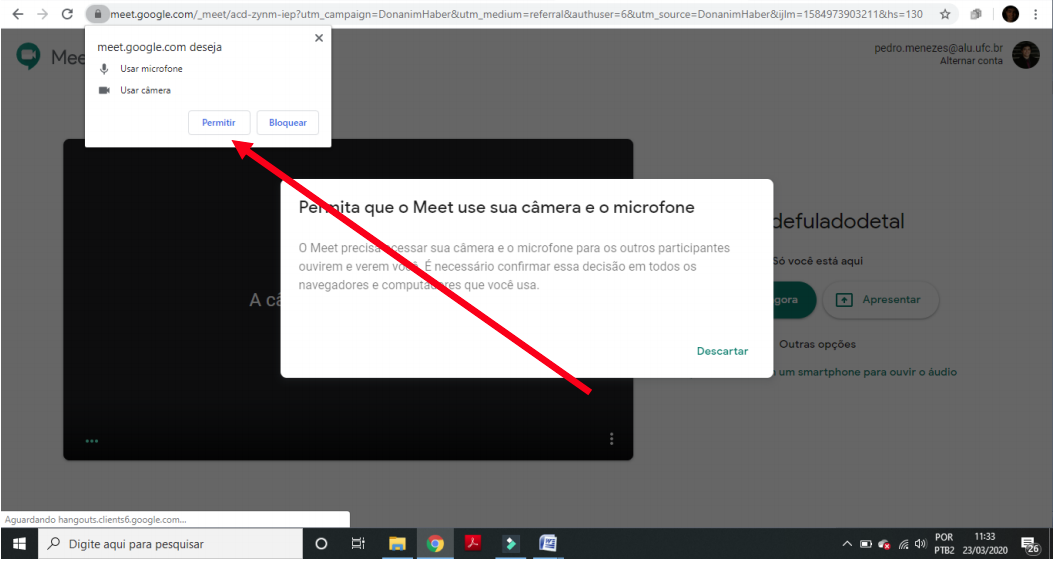Click the address bar URL
This screenshot has height=561, width=1055.
pos(515,13)
